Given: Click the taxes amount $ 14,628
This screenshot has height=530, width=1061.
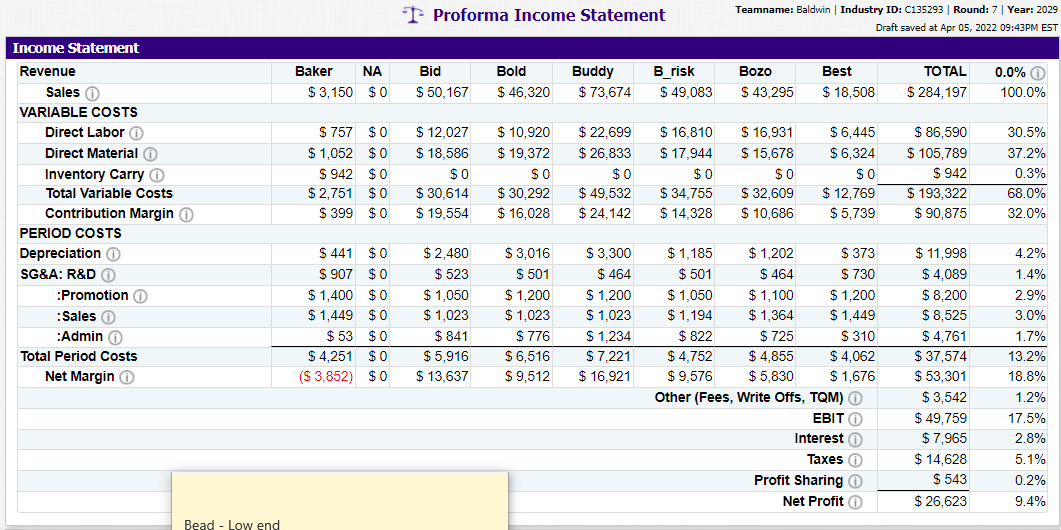Looking at the screenshot, I should pos(941,460).
